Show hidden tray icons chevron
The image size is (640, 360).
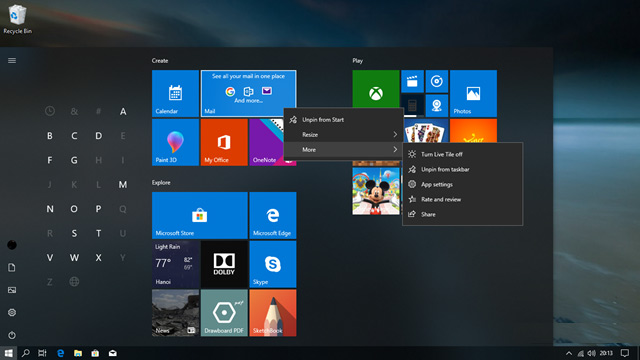569,353
